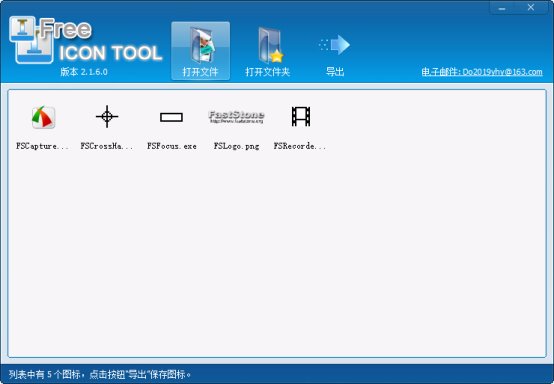The width and height of the screenshot is (554, 384).
Task: Click the Open File (打开文件) toolbar button
Action: pyautogui.click(x=200, y=51)
